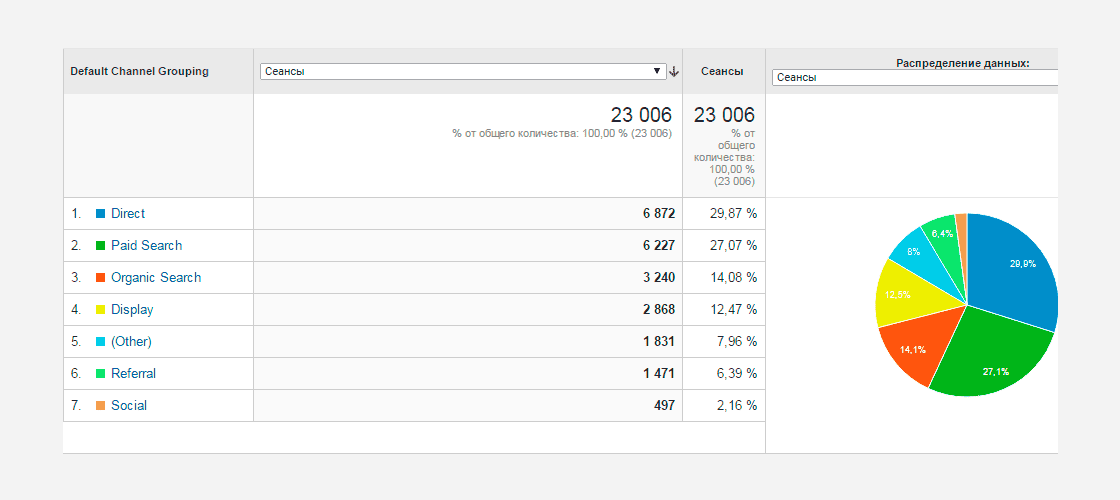Click the cyan (Other) color square
Viewport: 1120px width, 500px height.
pos(101,342)
